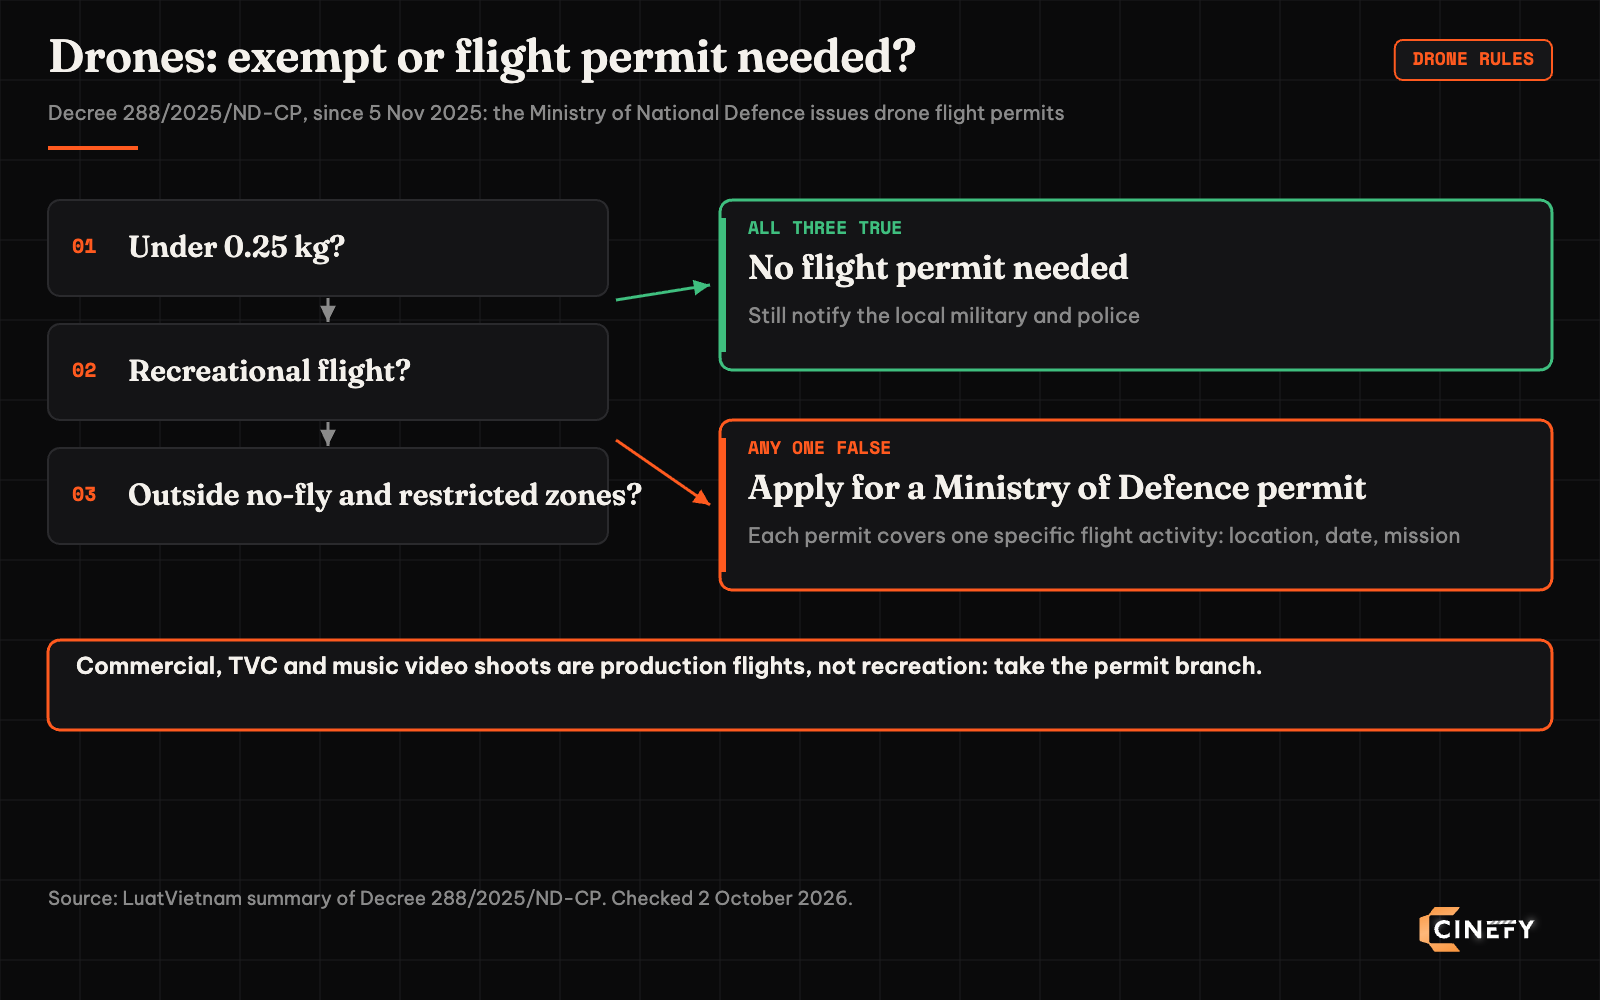The height and width of the screenshot is (1000, 1600).
Task: Click the LuatVietnam source citation line
Action: tap(450, 898)
